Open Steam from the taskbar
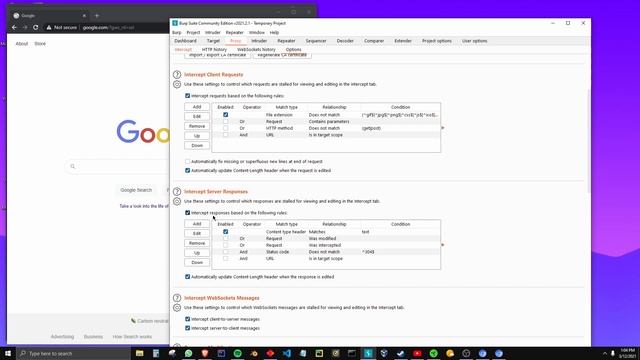This screenshot has width=640, height=360. 401,353
